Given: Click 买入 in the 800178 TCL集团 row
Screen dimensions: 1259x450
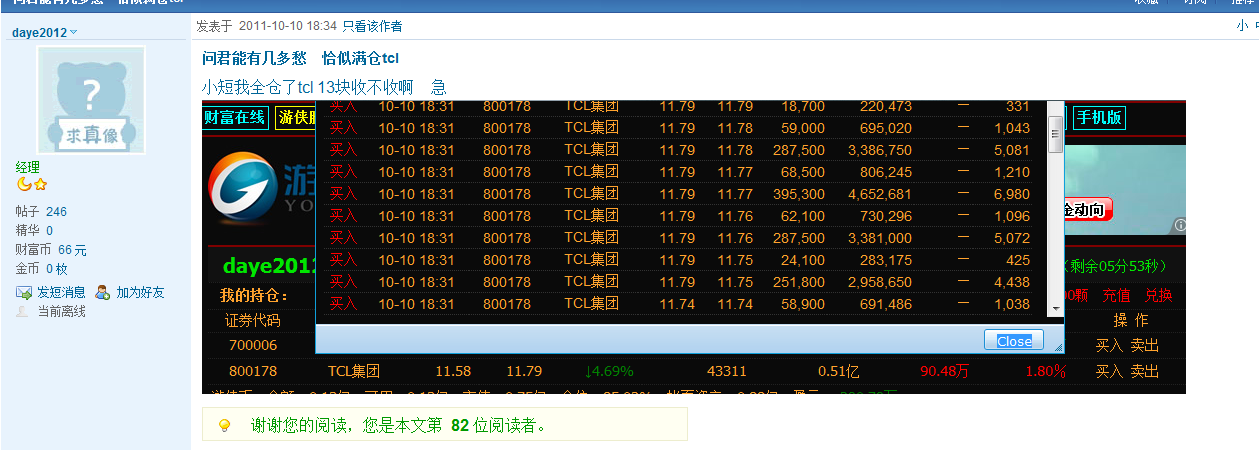Looking at the screenshot, I should coord(1110,371).
